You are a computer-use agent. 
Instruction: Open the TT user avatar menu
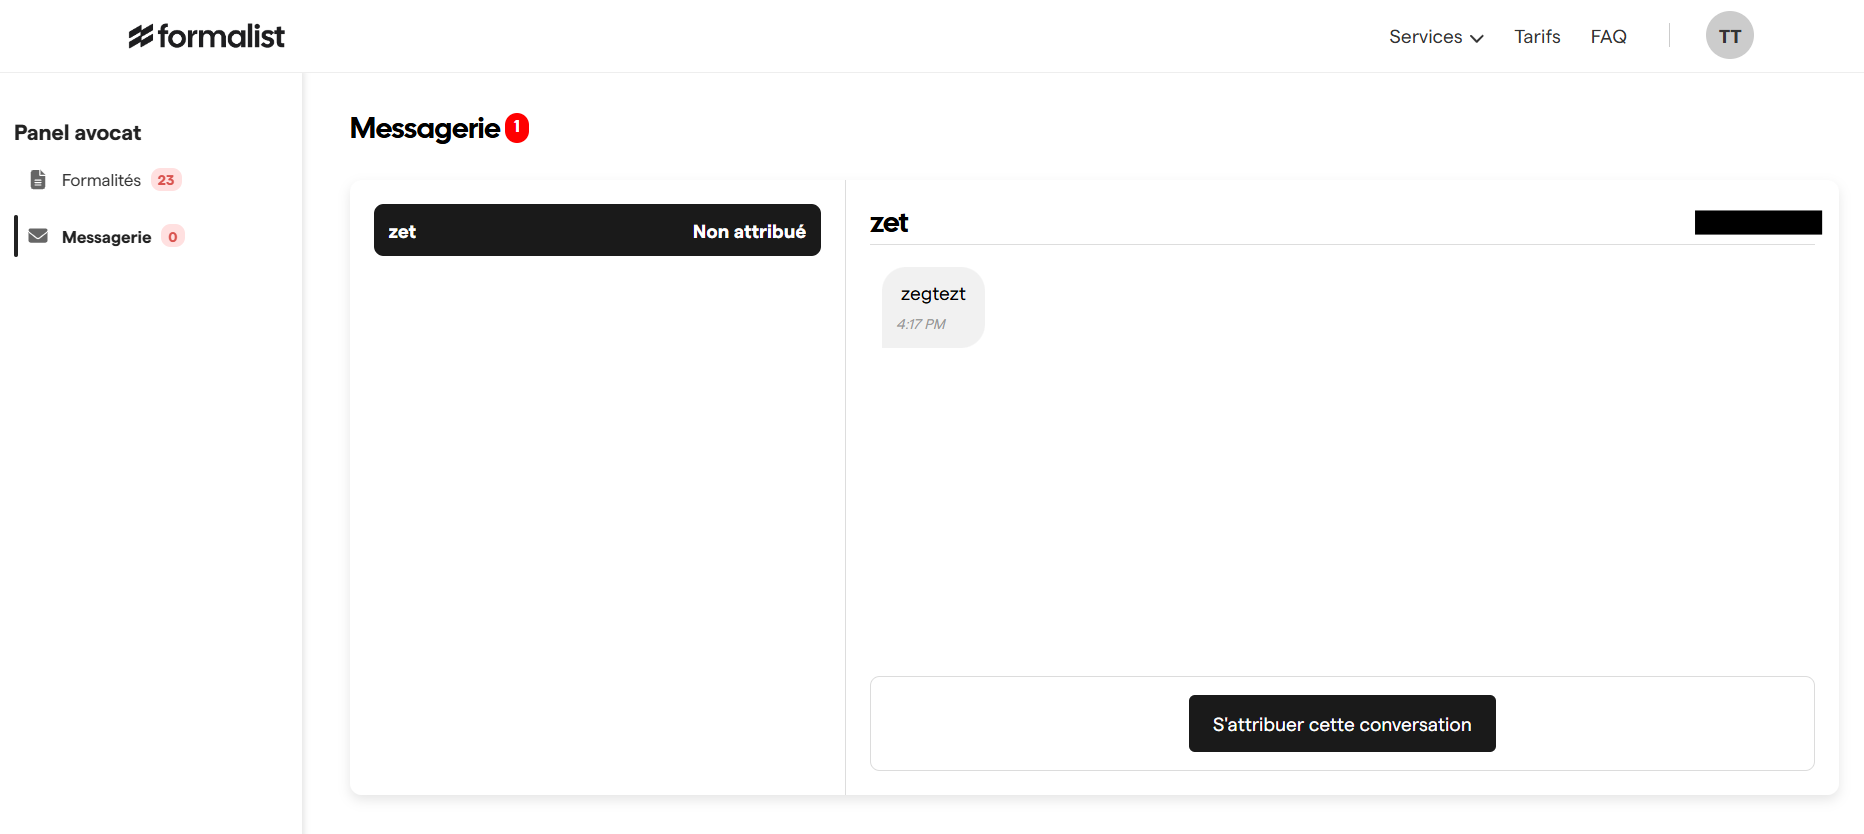click(1729, 36)
